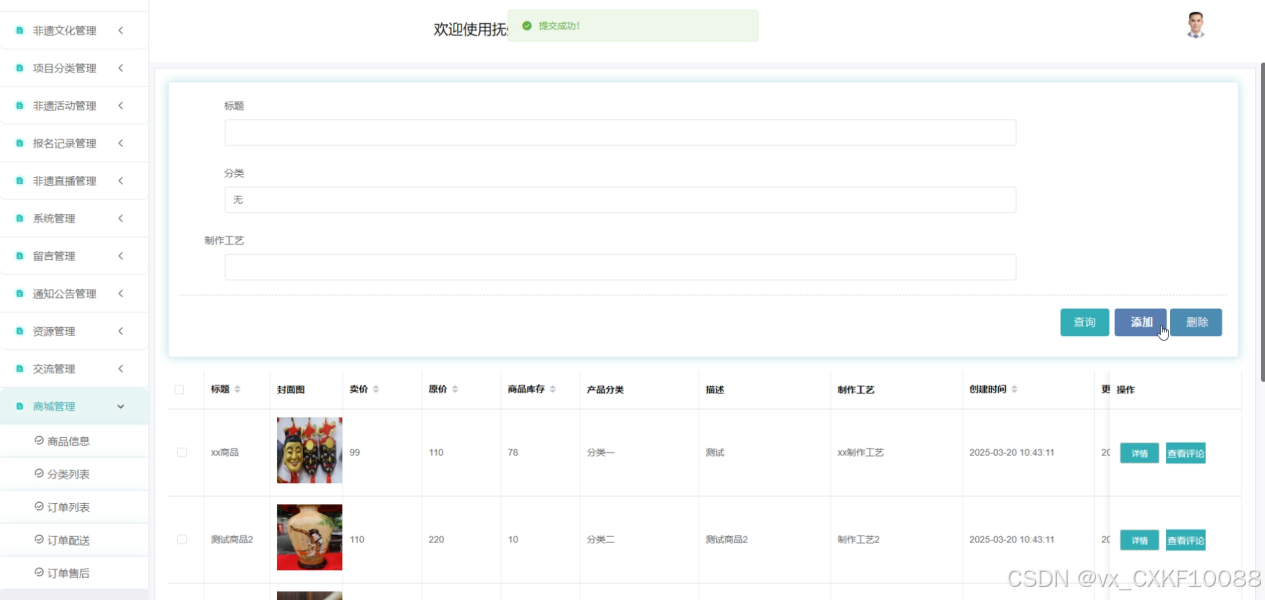Screen dimensions: 1265x600
Task: Click 查看评论 for the xx商品 row
Action: (1186, 454)
